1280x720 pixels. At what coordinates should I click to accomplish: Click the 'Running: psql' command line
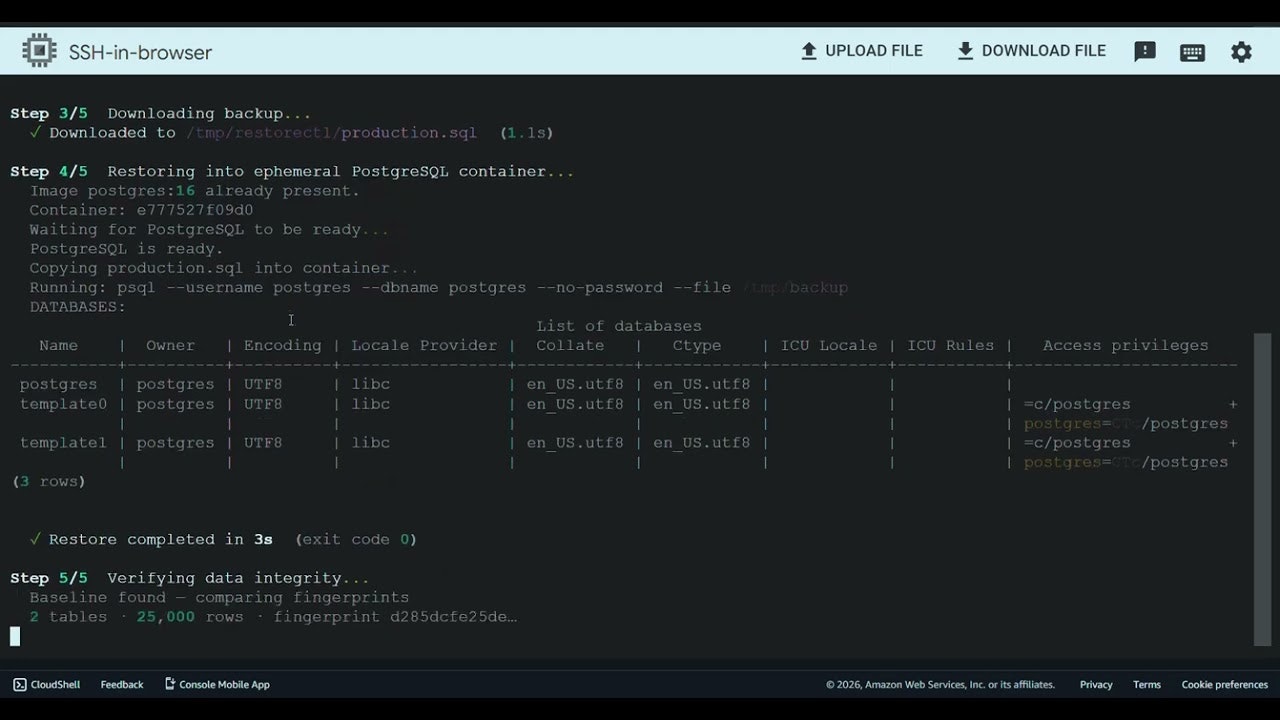(439, 288)
